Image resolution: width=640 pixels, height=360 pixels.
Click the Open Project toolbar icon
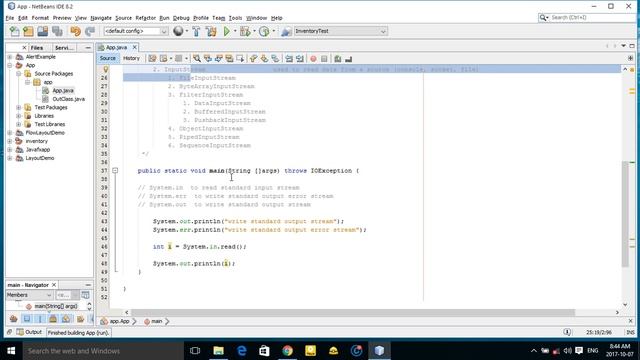coord(42,31)
